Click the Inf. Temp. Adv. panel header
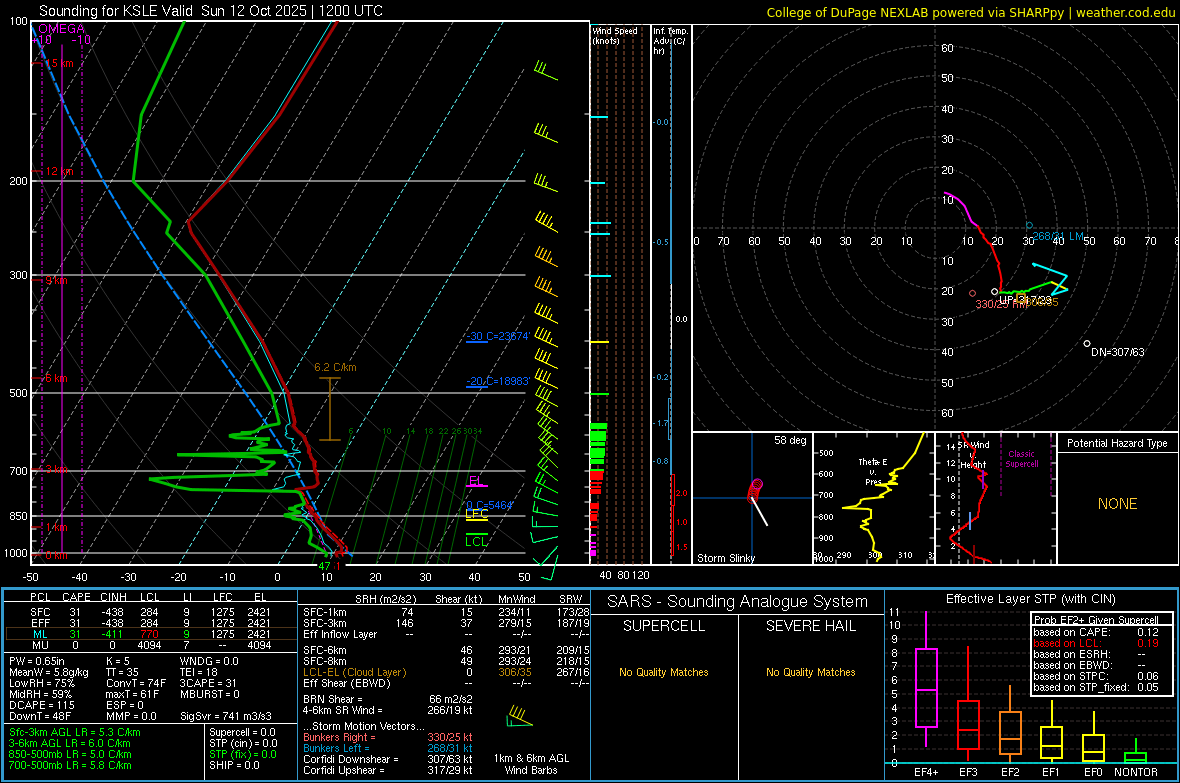1180x783 pixels. tap(670, 41)
